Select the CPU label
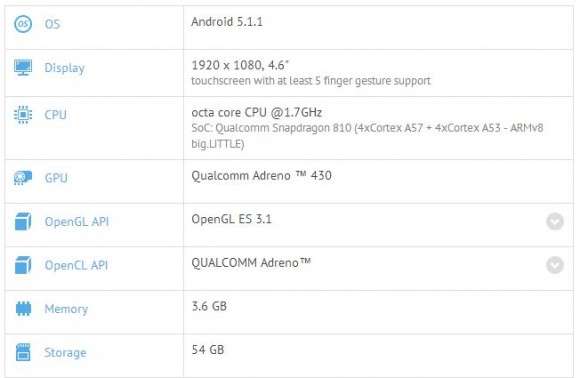 55,115
